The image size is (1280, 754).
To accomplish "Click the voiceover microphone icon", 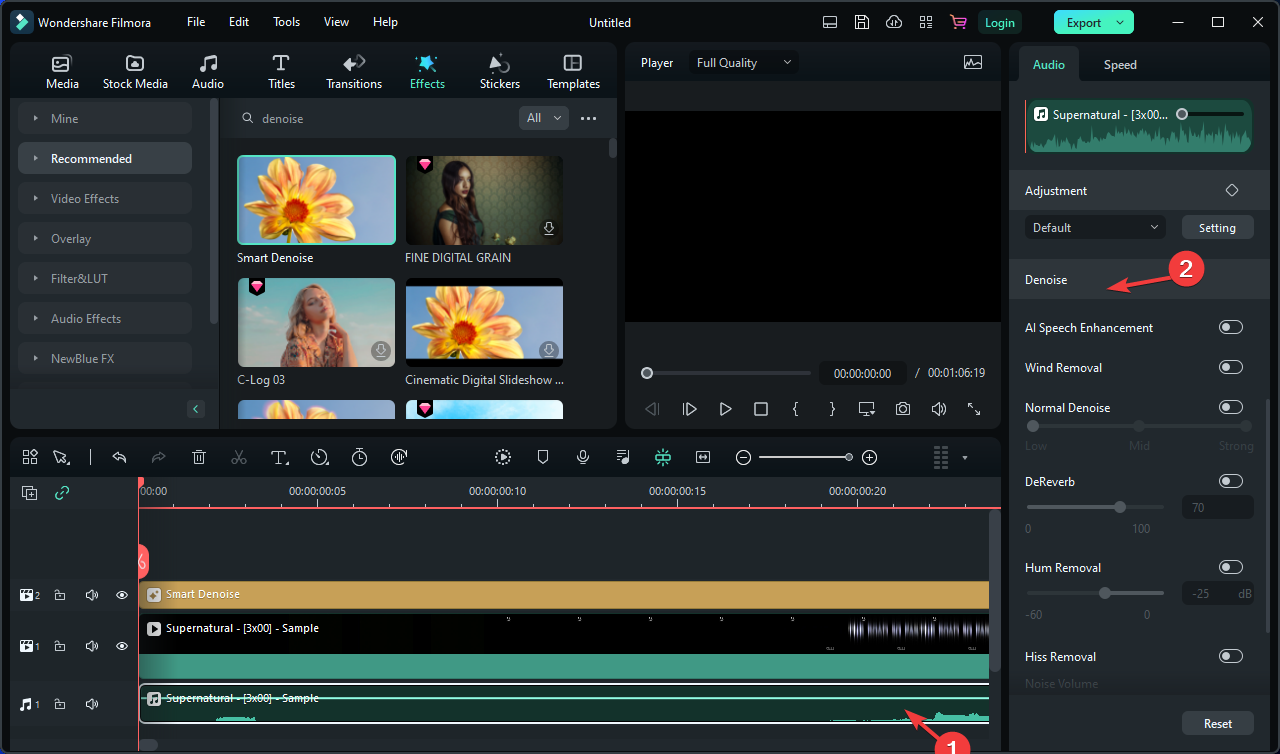I will pos(583,457).
